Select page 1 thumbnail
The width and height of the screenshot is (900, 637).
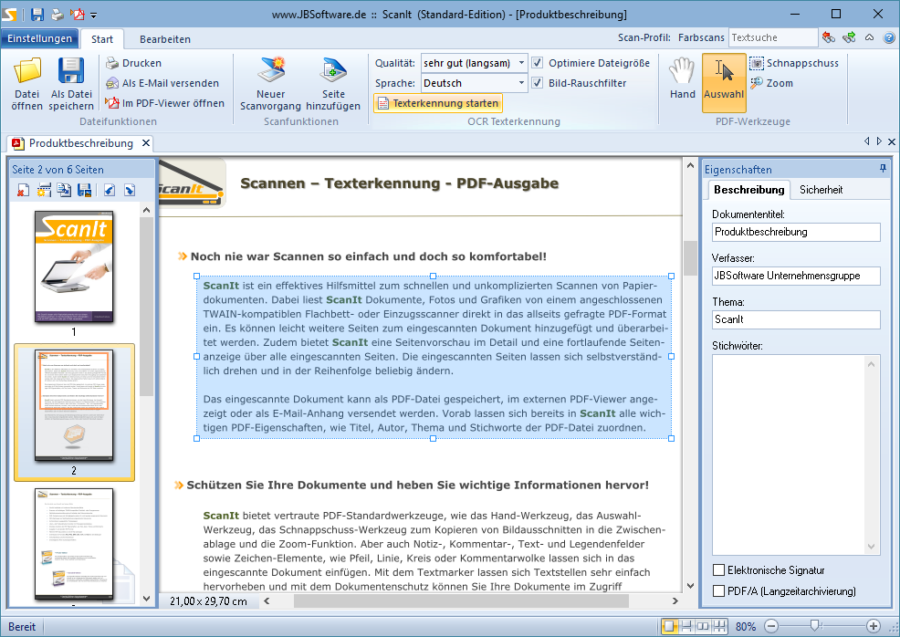point(74,267)
